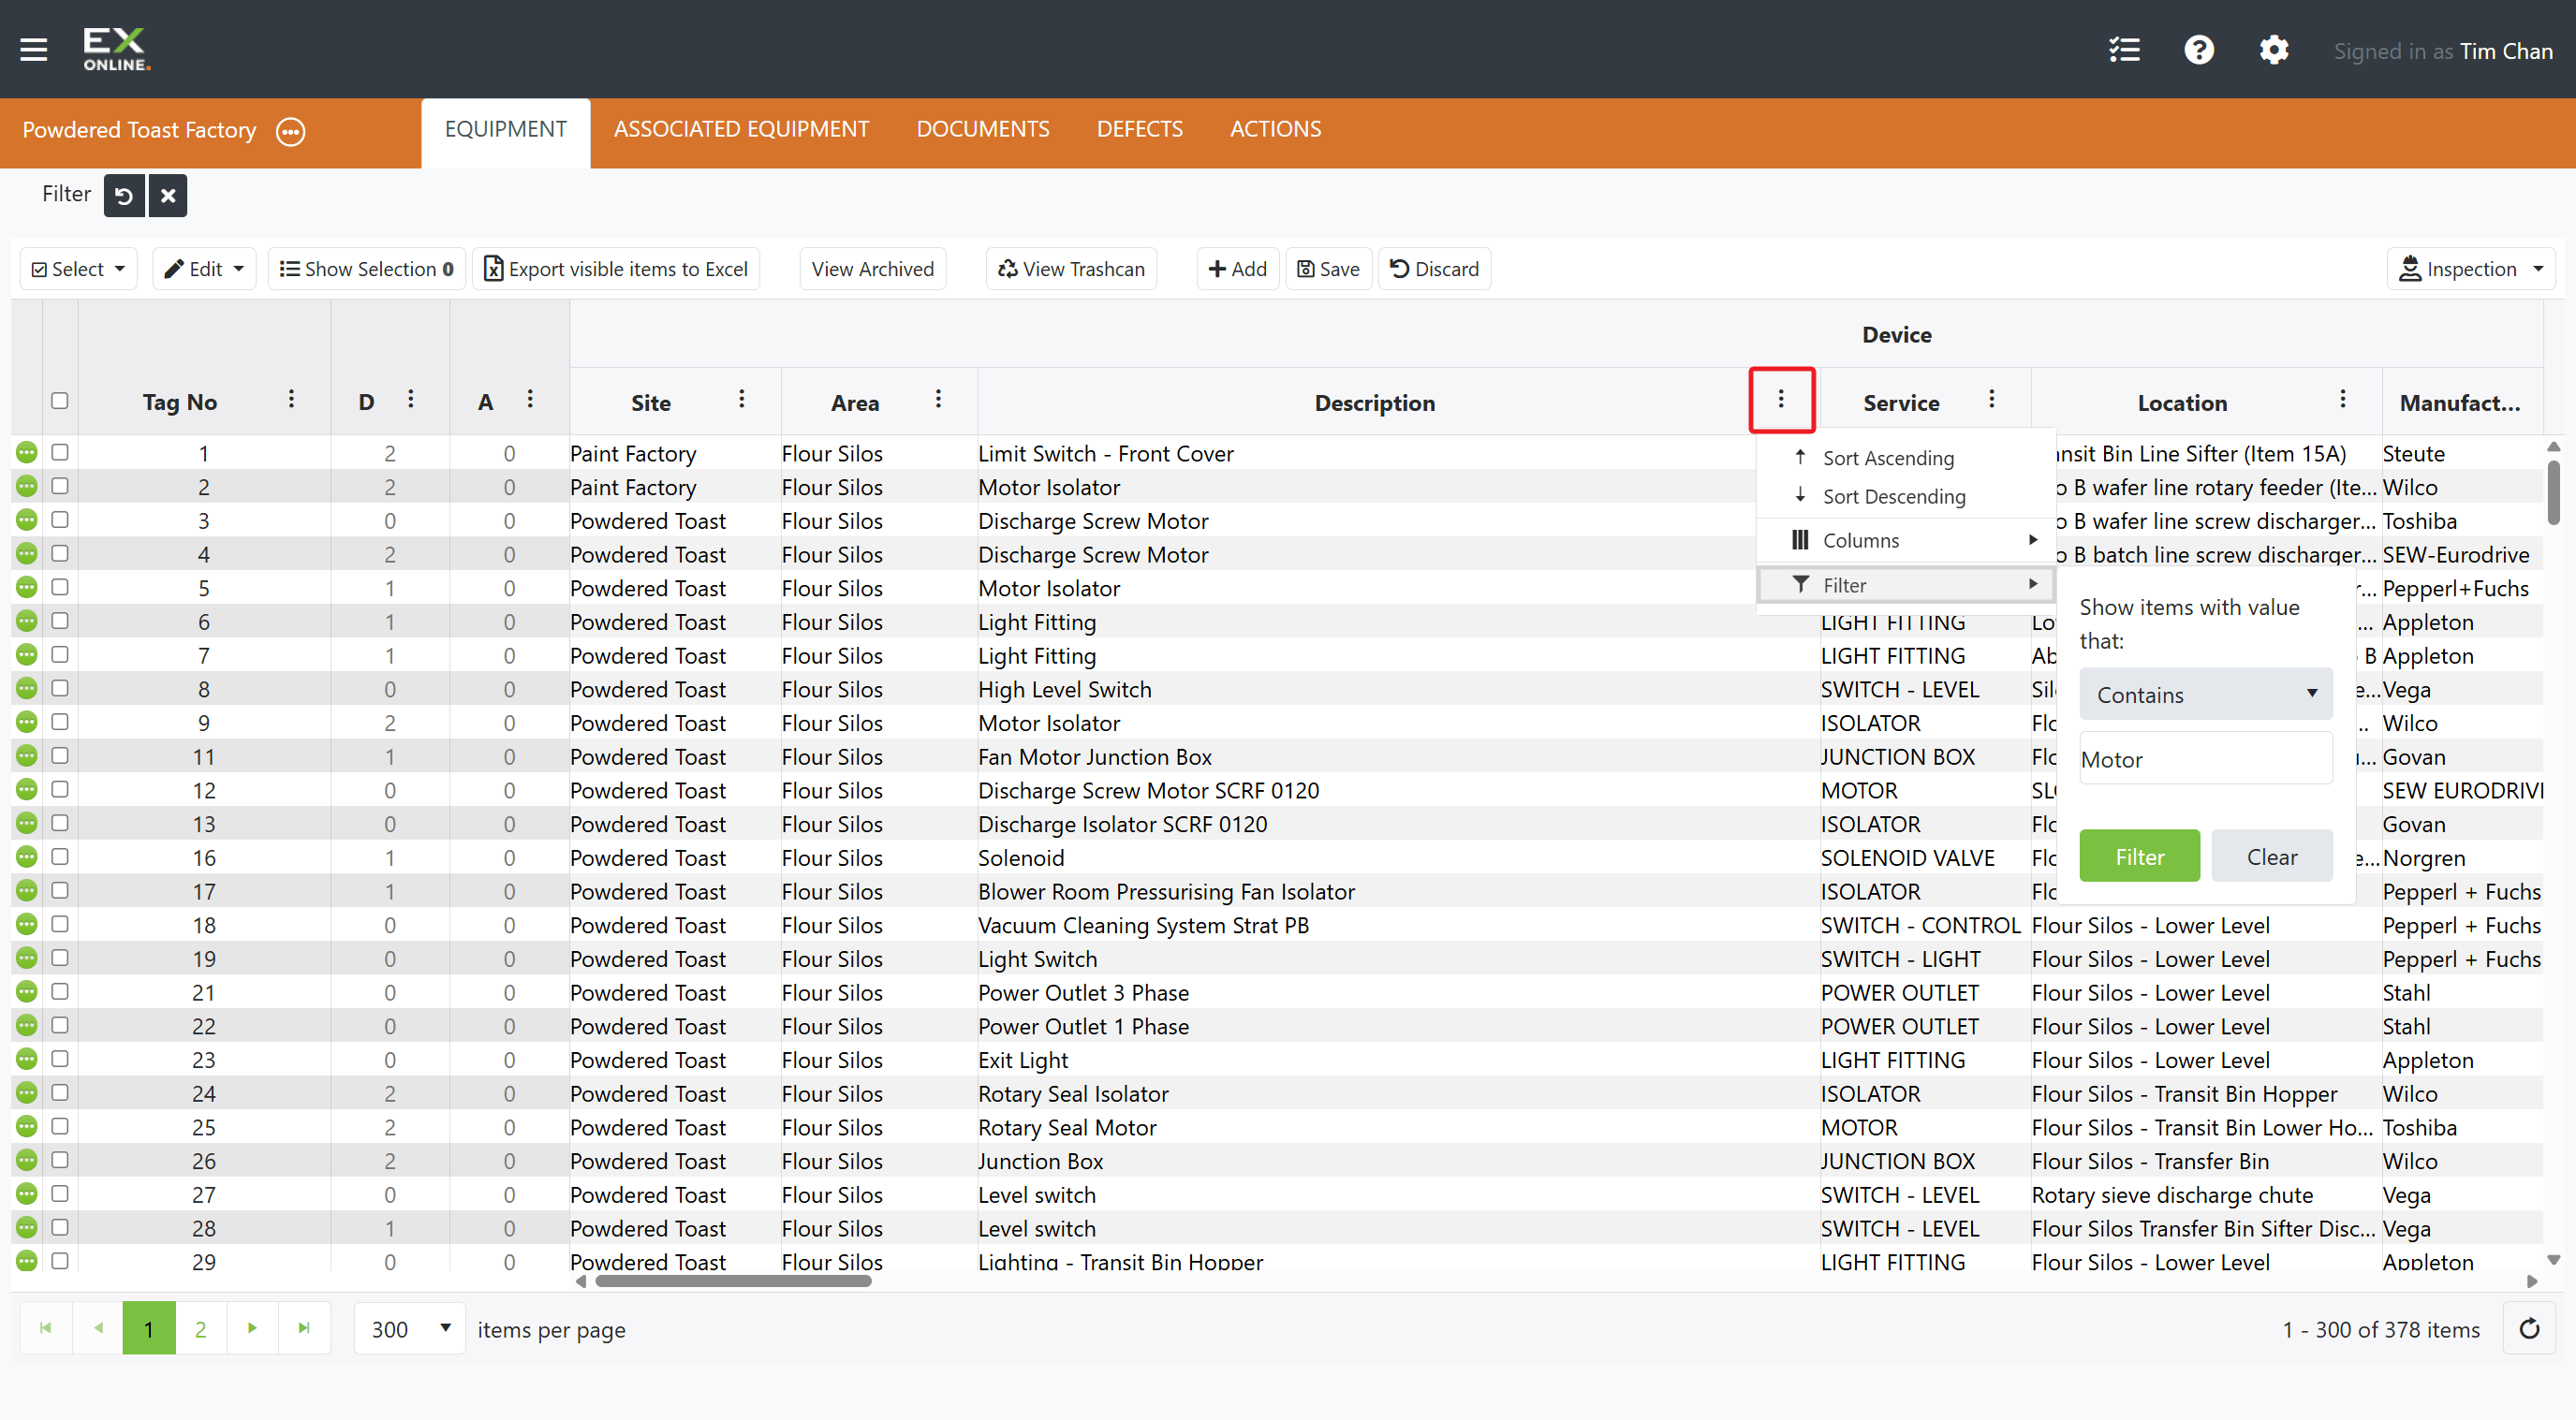This screenshot has width=2576, height=1420.
Task: Open the help question mark icon
Action: point(2198,50)
